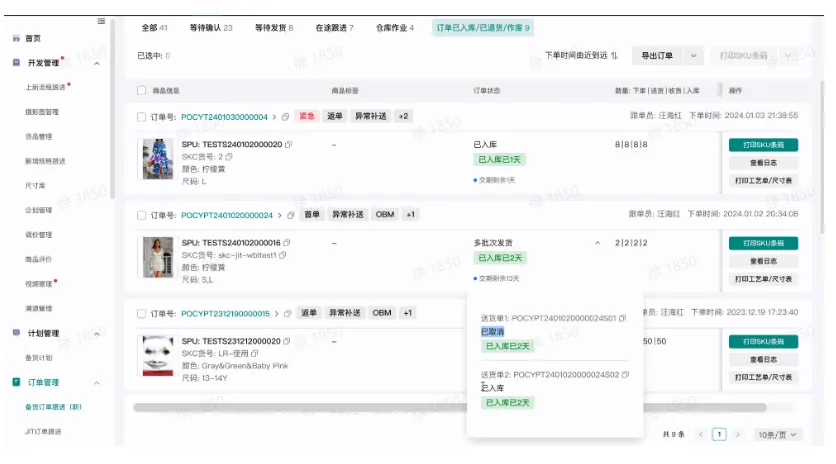Open the 导出订单 dropdown arrow
836x464 pixels.
[x=694, y=55]
